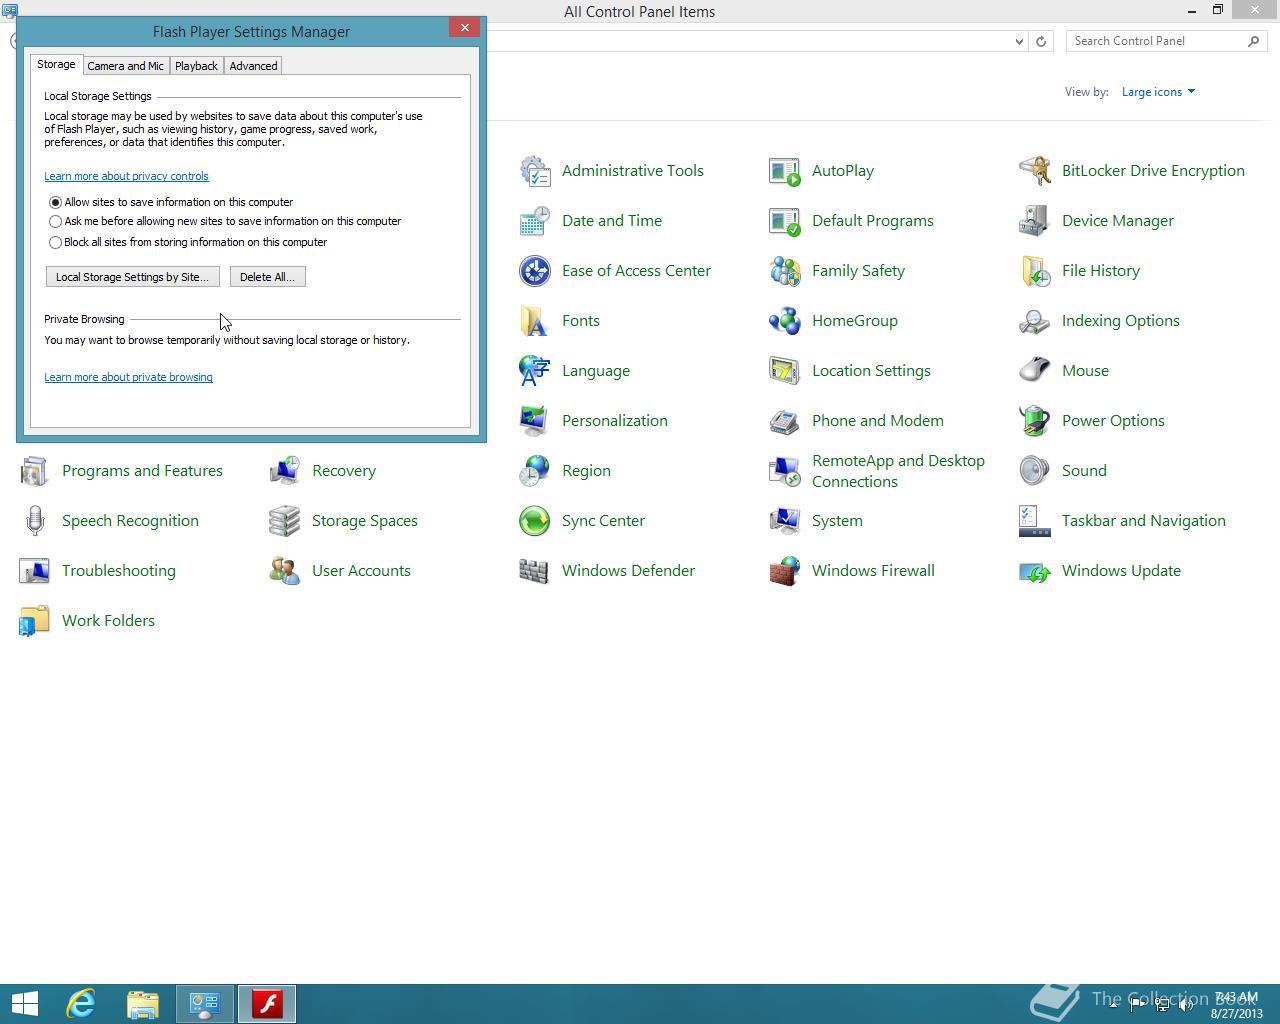Open Learn more about private browsing link
The height and width of the screenshot is (1024, 1280).
tap(128, 377)
